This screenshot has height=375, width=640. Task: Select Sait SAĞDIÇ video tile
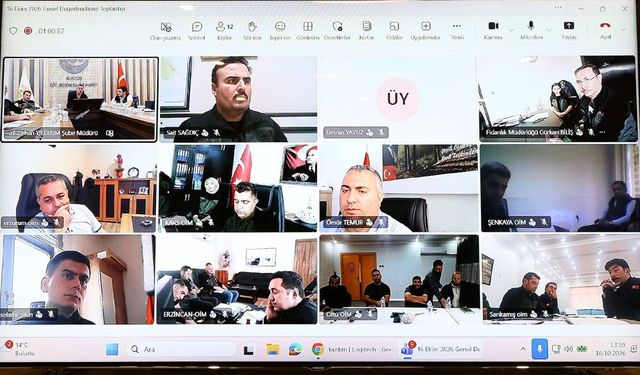238,99
